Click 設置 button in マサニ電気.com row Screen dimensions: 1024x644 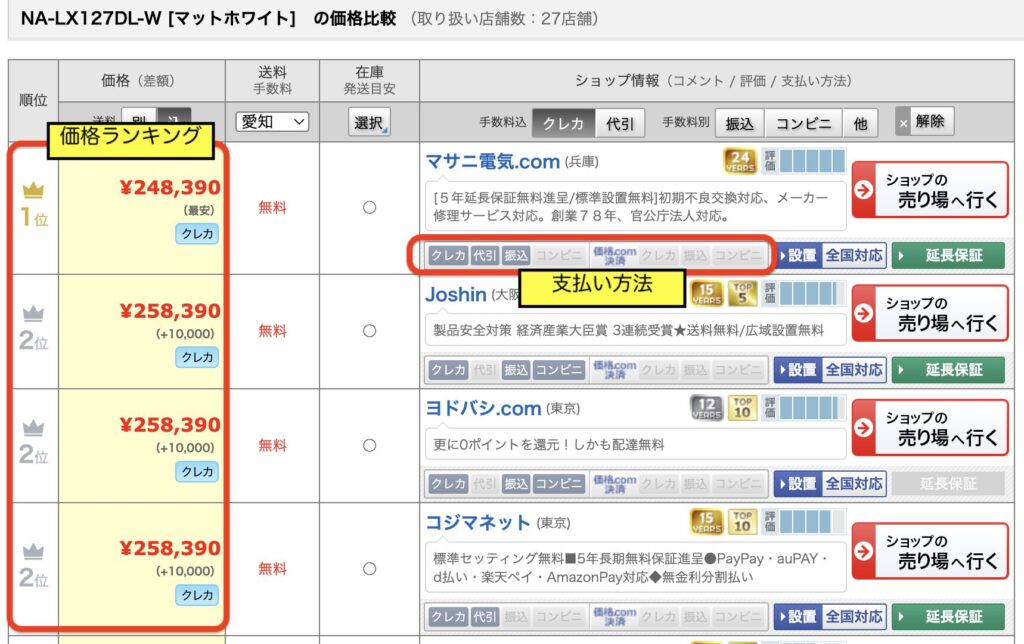tap(797, 255)
